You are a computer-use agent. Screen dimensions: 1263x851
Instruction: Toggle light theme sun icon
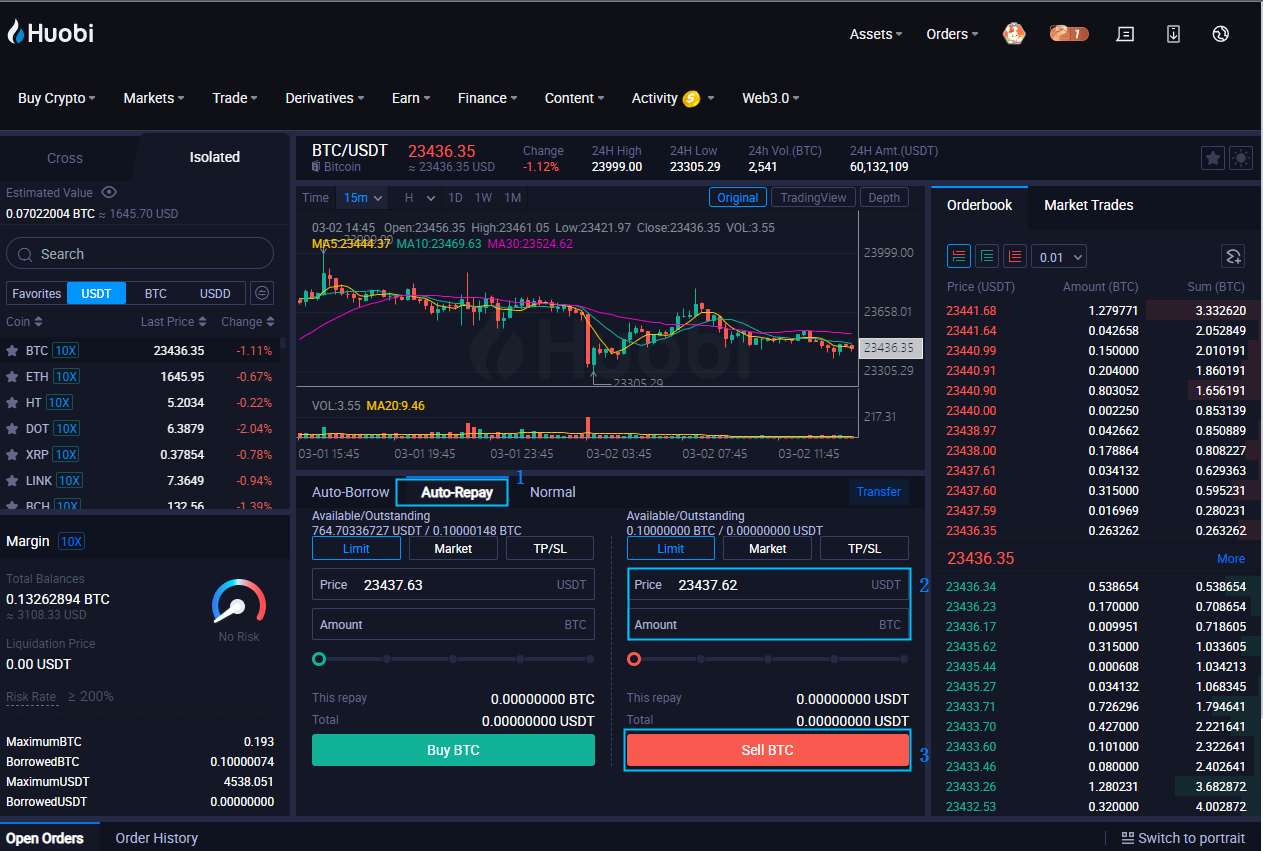point(1241,158)
